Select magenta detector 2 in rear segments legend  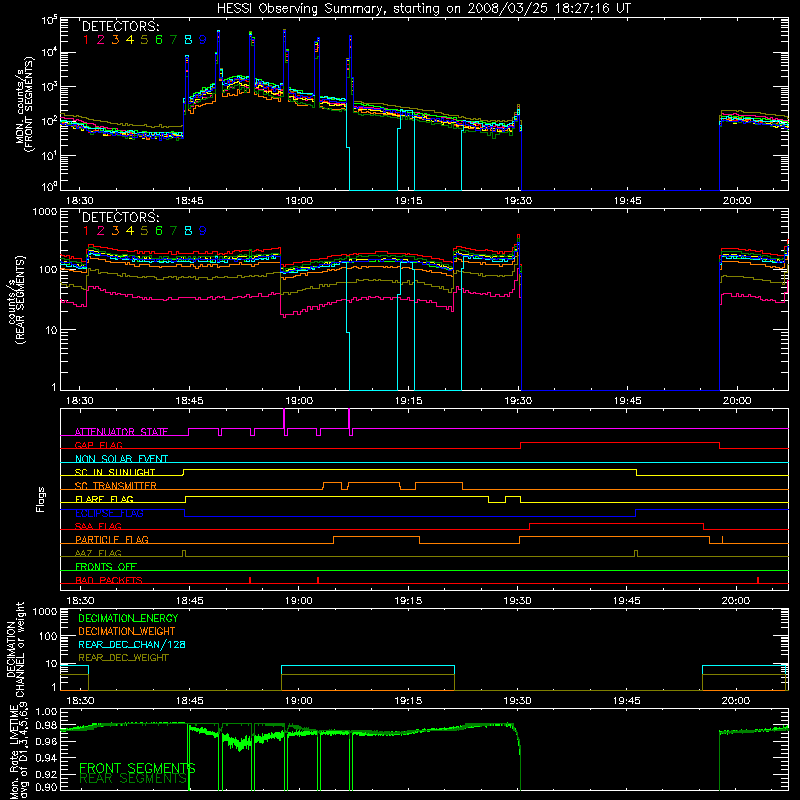click(x=101, y=231)
